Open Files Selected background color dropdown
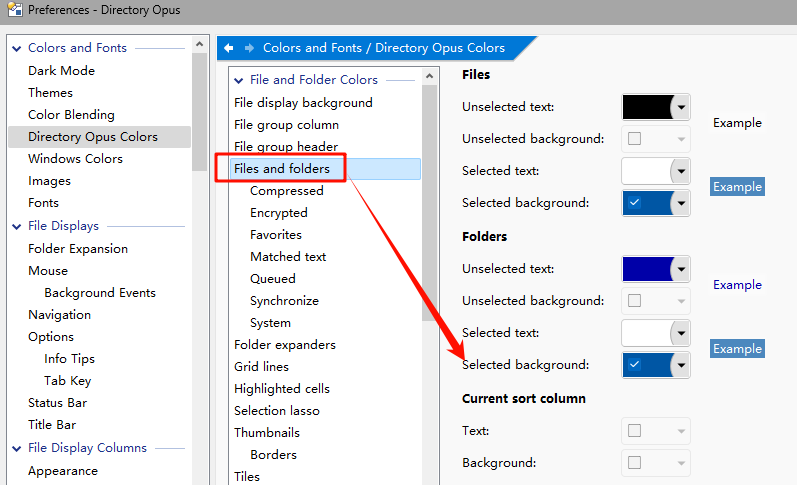797x485 pixels. pyautogui.click(x=681, y=203)
